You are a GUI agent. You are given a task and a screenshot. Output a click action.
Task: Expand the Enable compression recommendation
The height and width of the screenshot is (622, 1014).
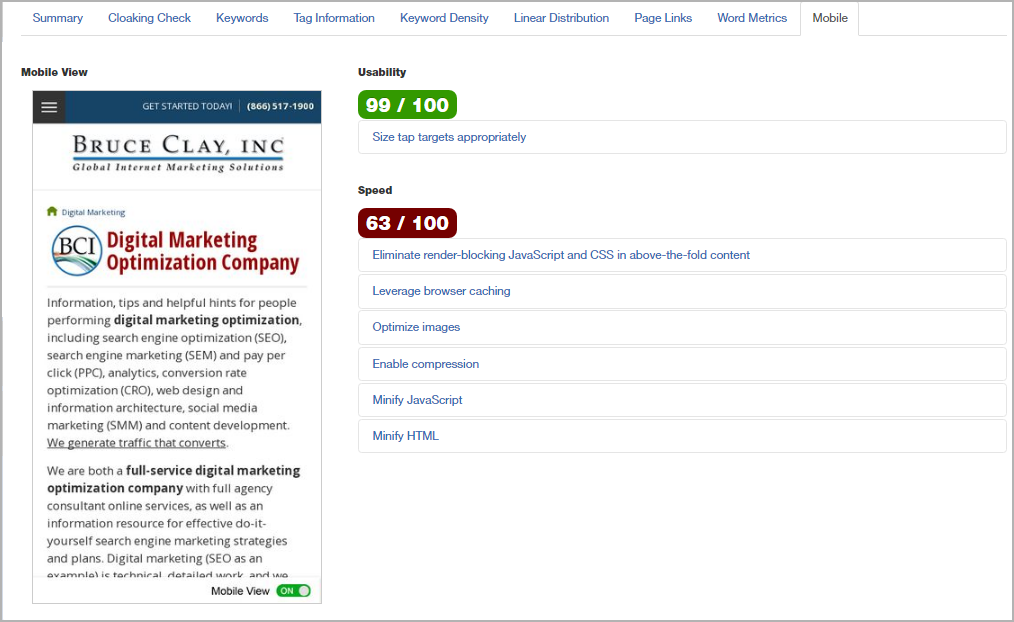(682, 364)
